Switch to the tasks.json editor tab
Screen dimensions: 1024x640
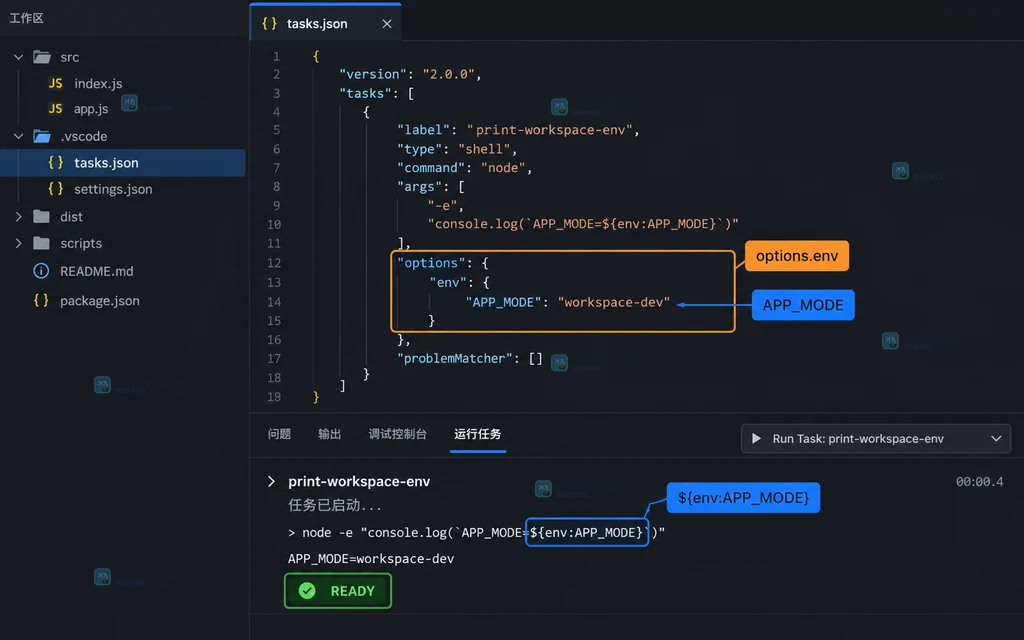pos(325,23)
